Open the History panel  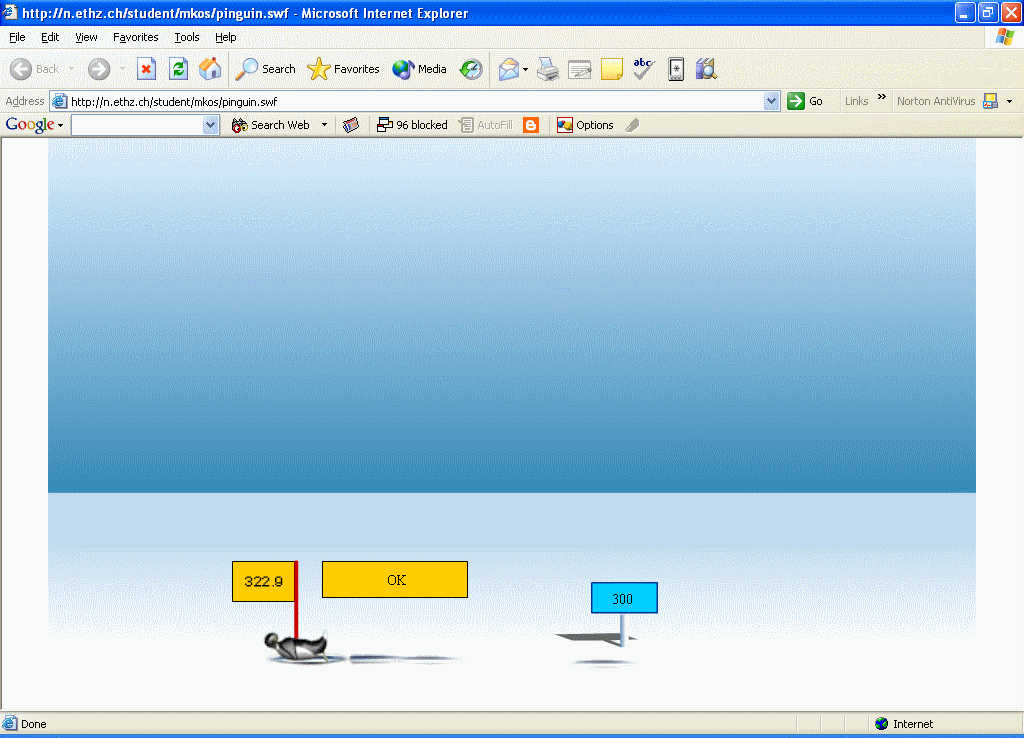point(471,69)
